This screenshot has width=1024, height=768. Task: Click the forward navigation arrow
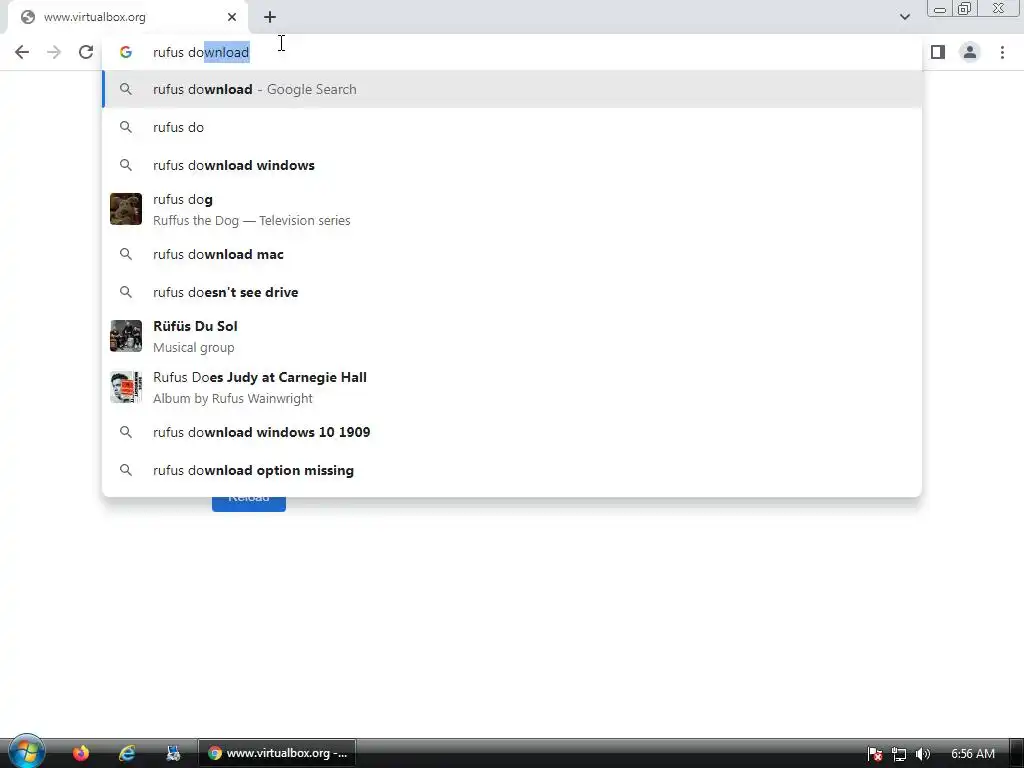point(54,52)
